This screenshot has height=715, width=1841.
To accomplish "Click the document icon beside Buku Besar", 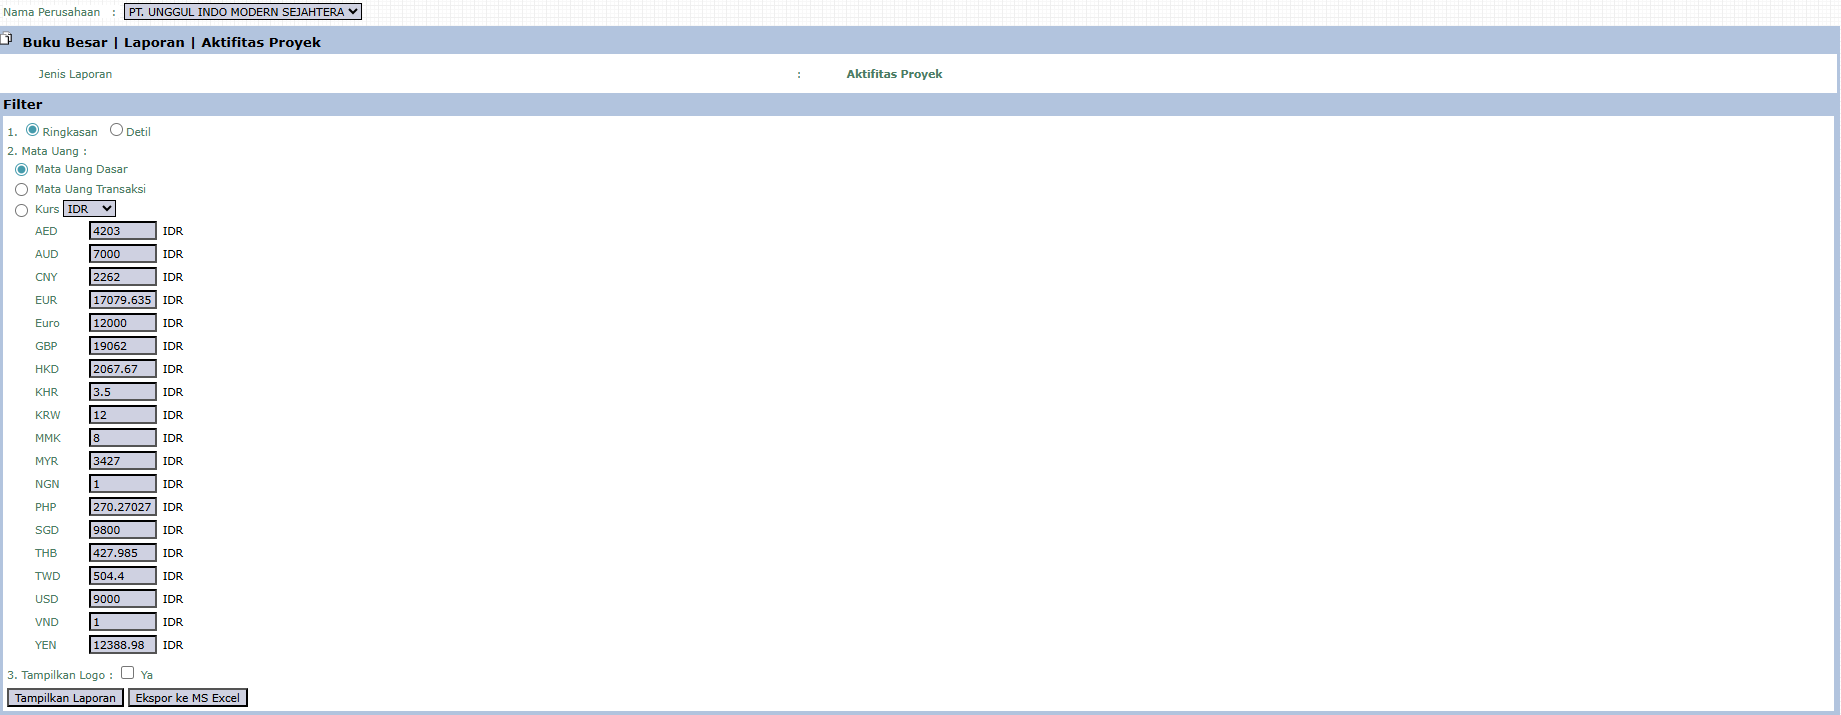I will (x=6, y=40).
